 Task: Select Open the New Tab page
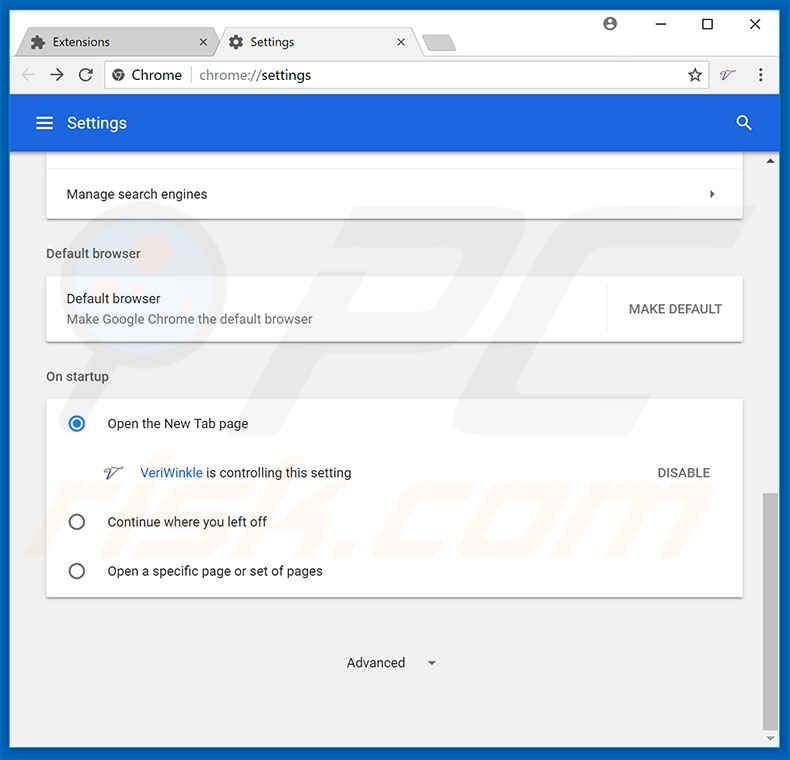click(77, 423)
